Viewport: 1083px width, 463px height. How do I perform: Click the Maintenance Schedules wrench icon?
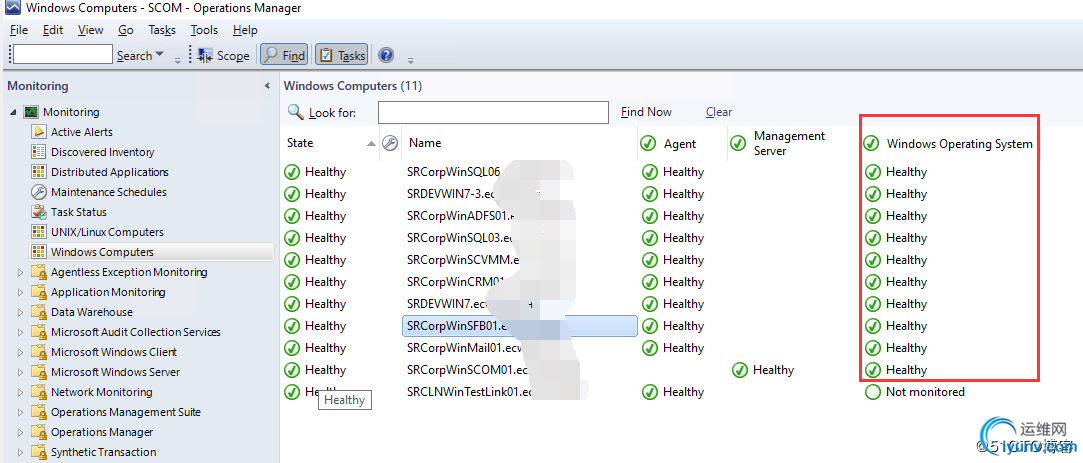(x=39, y=191)
